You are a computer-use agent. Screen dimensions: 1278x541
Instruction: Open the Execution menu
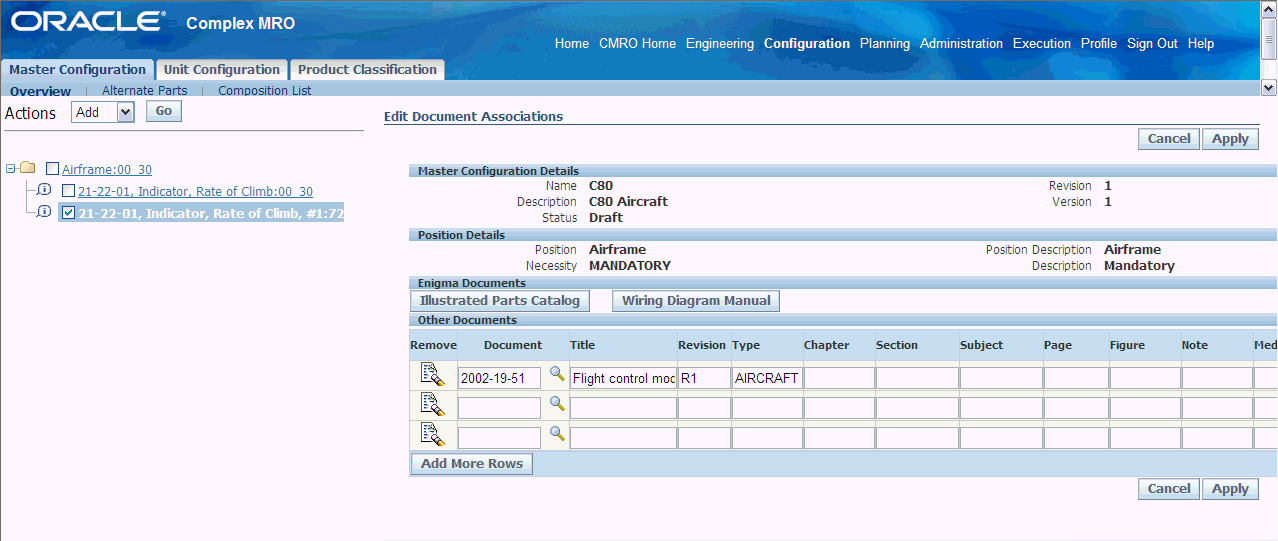pos(1042,43)
